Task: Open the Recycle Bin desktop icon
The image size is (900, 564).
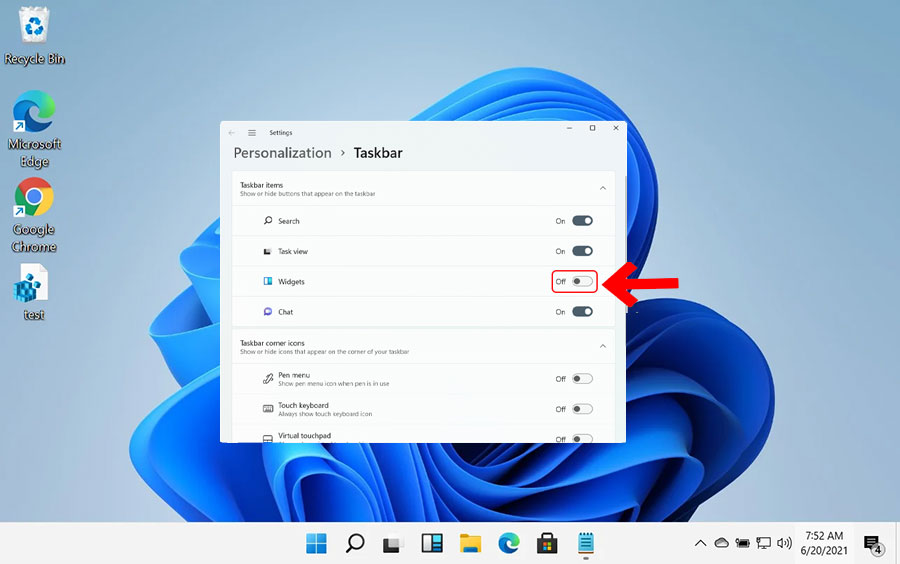Action: [x=34, y=36]
